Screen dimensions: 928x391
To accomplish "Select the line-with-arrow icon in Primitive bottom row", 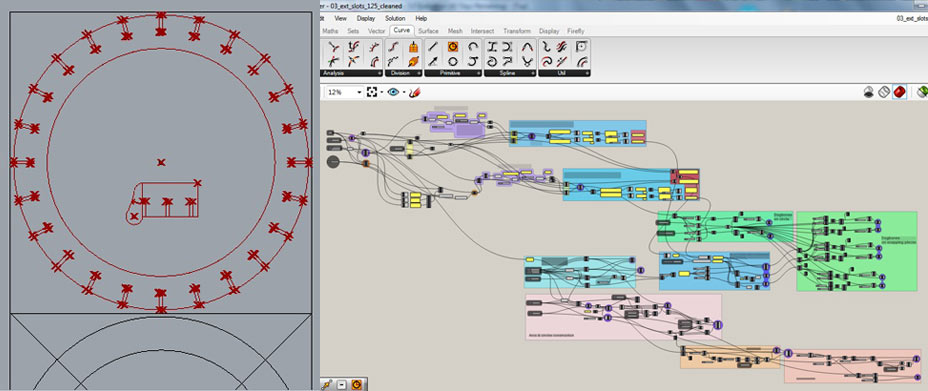I will (x=433, y=61).
